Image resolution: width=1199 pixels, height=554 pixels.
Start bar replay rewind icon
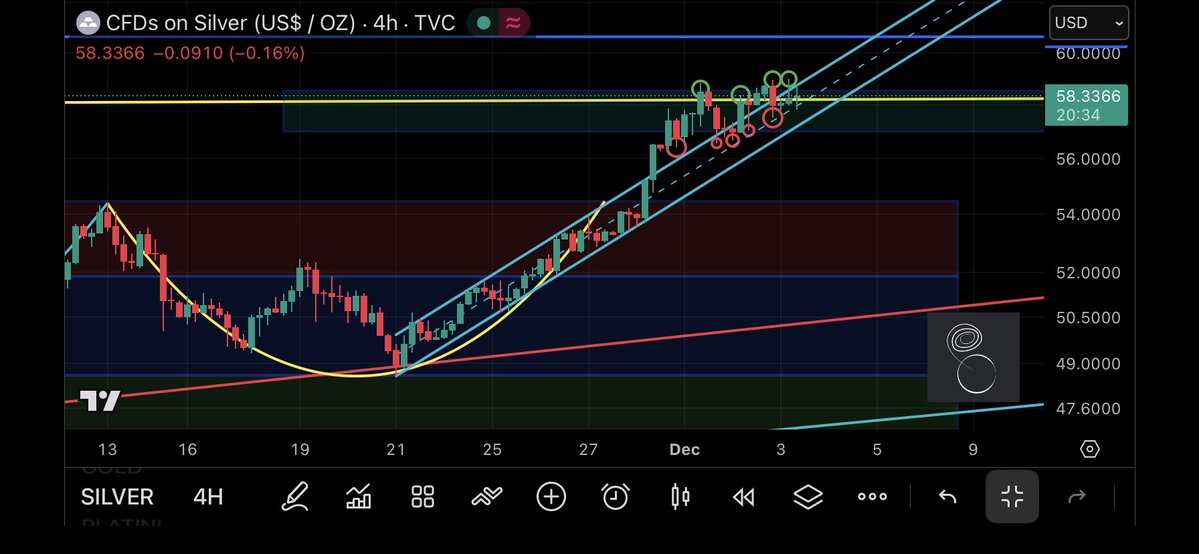point(744,497)
